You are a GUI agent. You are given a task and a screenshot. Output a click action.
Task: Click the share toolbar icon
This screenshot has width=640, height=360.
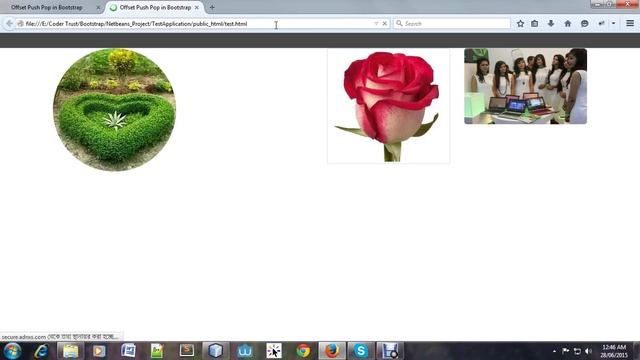point(601,24)
